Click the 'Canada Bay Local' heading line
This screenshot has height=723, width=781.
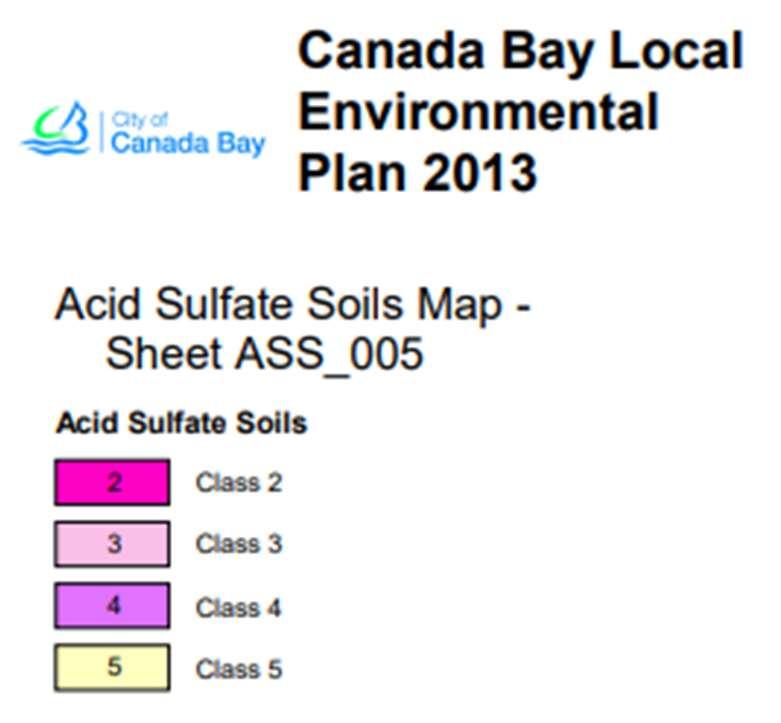[520, 52]
